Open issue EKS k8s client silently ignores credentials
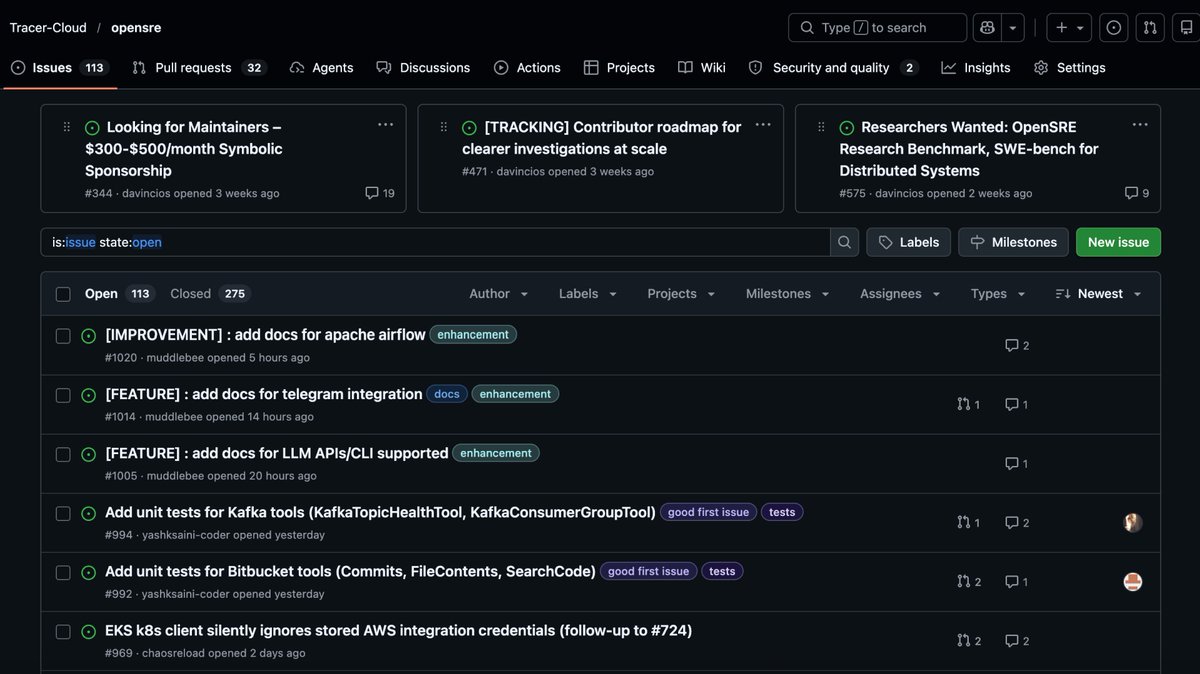Viewport: 1200px width, 674px height. 399,630
